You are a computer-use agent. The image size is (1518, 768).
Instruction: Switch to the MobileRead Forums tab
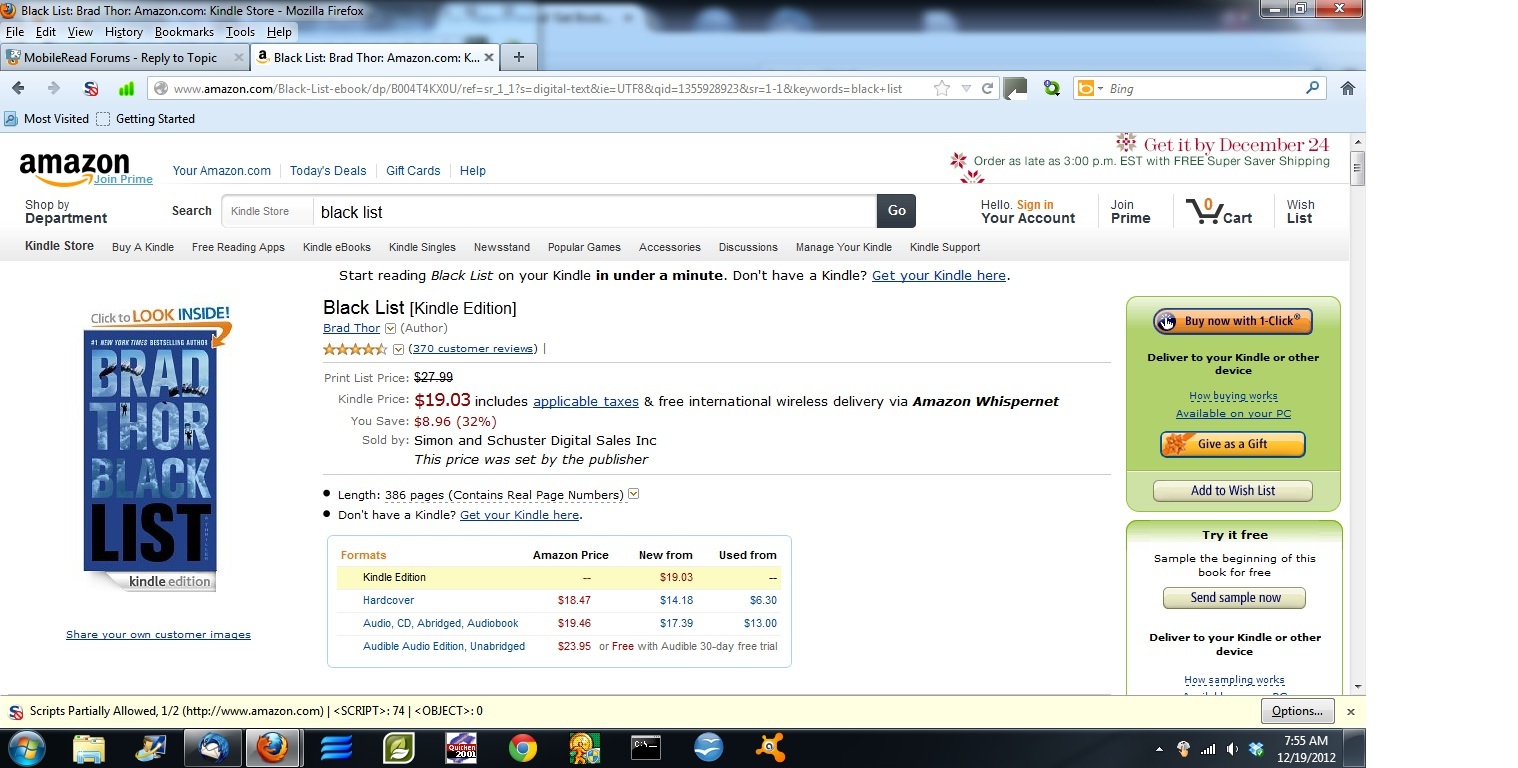click(x=125, y=57)
